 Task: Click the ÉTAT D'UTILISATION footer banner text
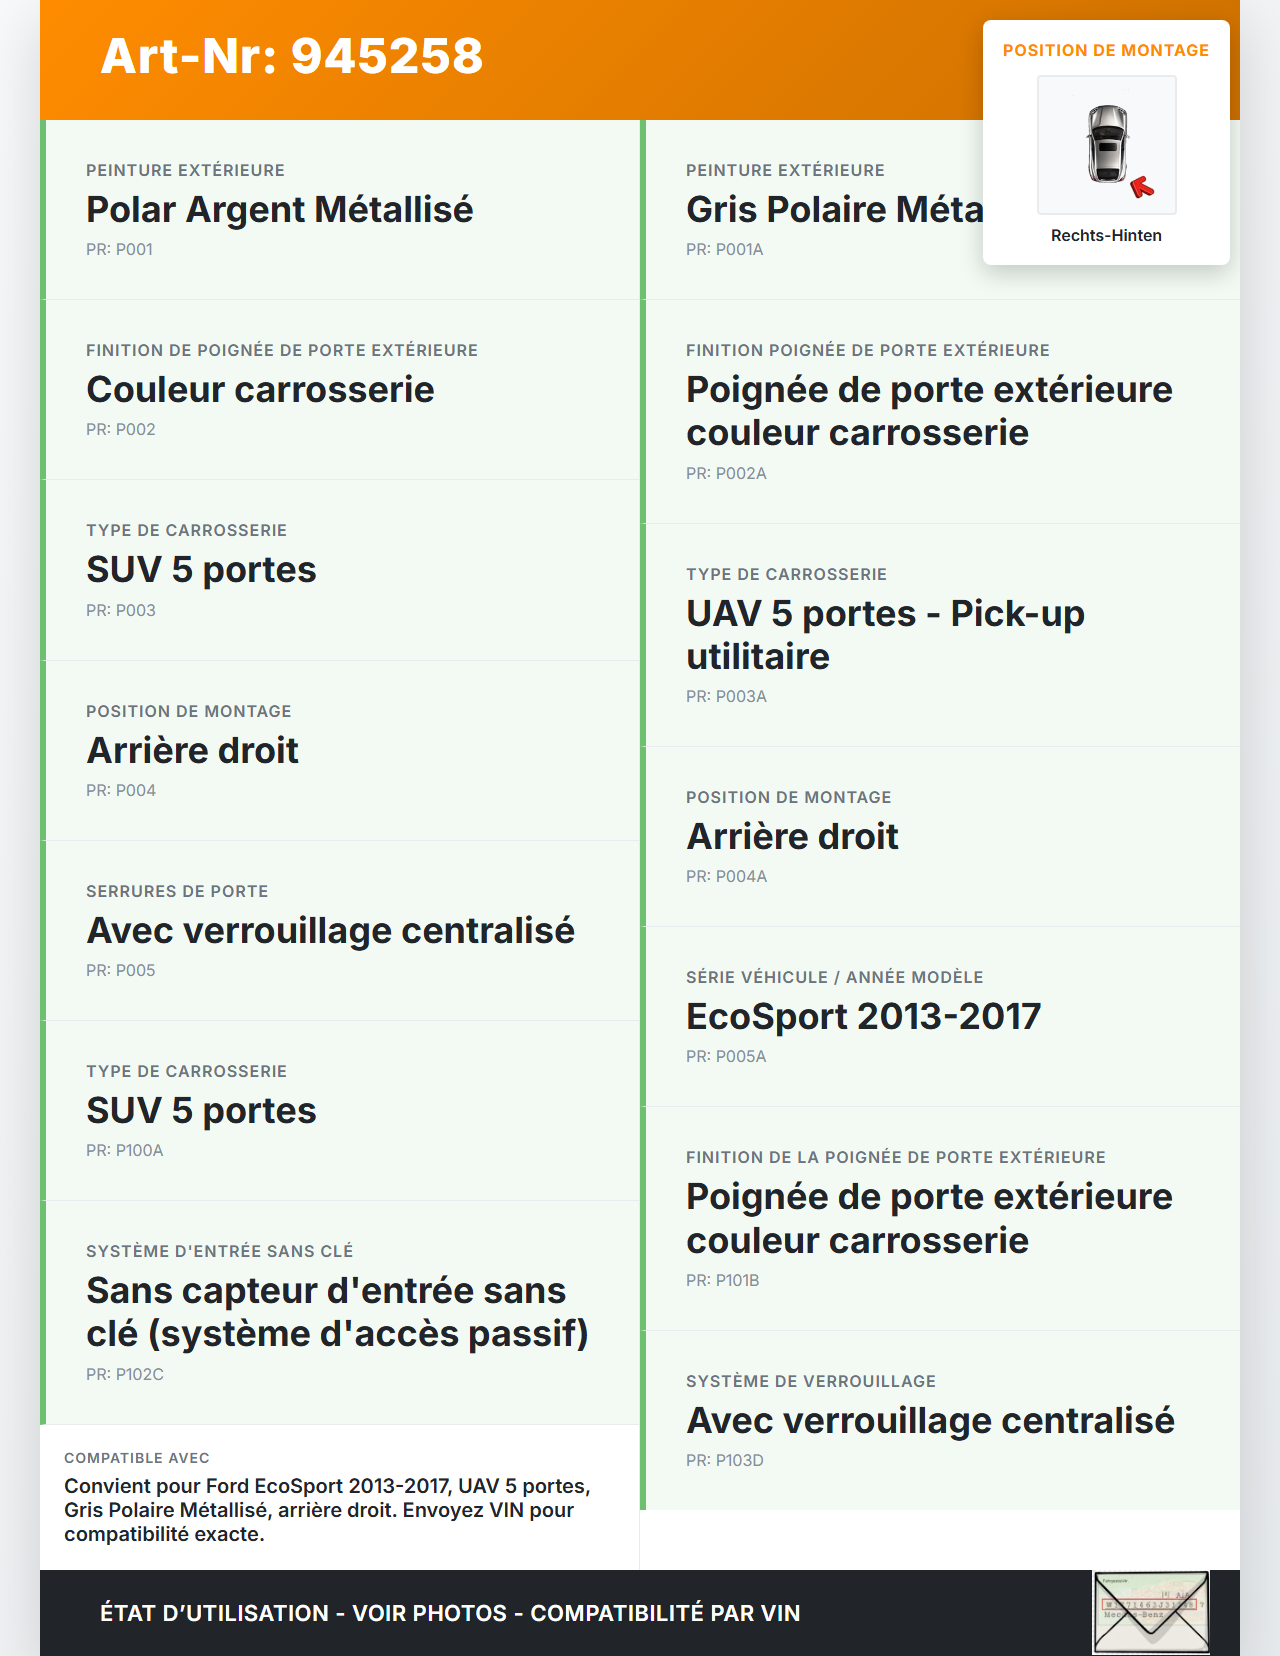click(x=450, y=1613)
